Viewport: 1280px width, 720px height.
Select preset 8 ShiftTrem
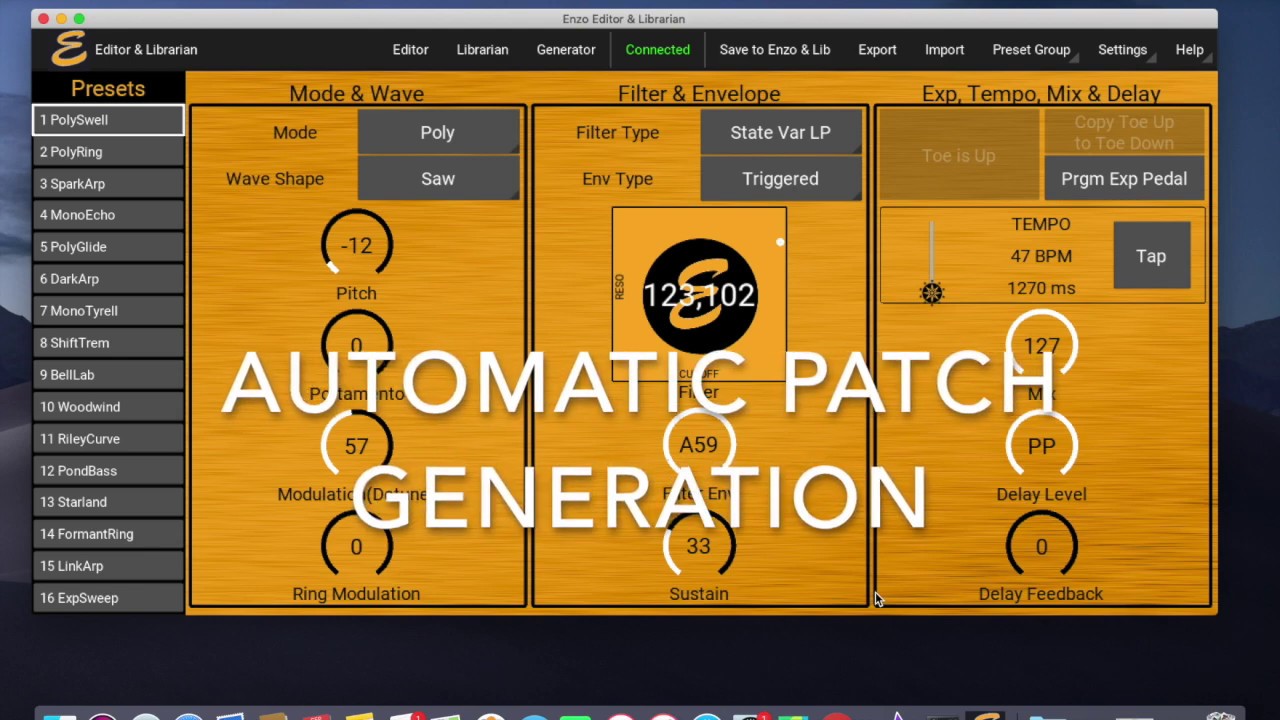click(108, 343)
